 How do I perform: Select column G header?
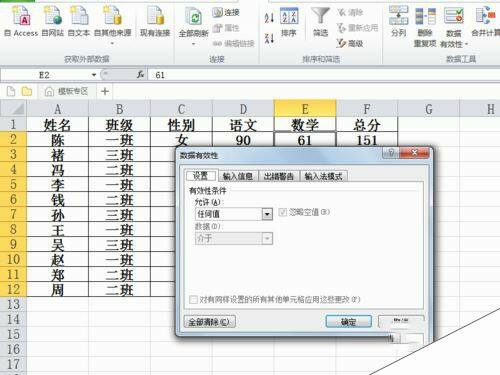click(429, 109)
